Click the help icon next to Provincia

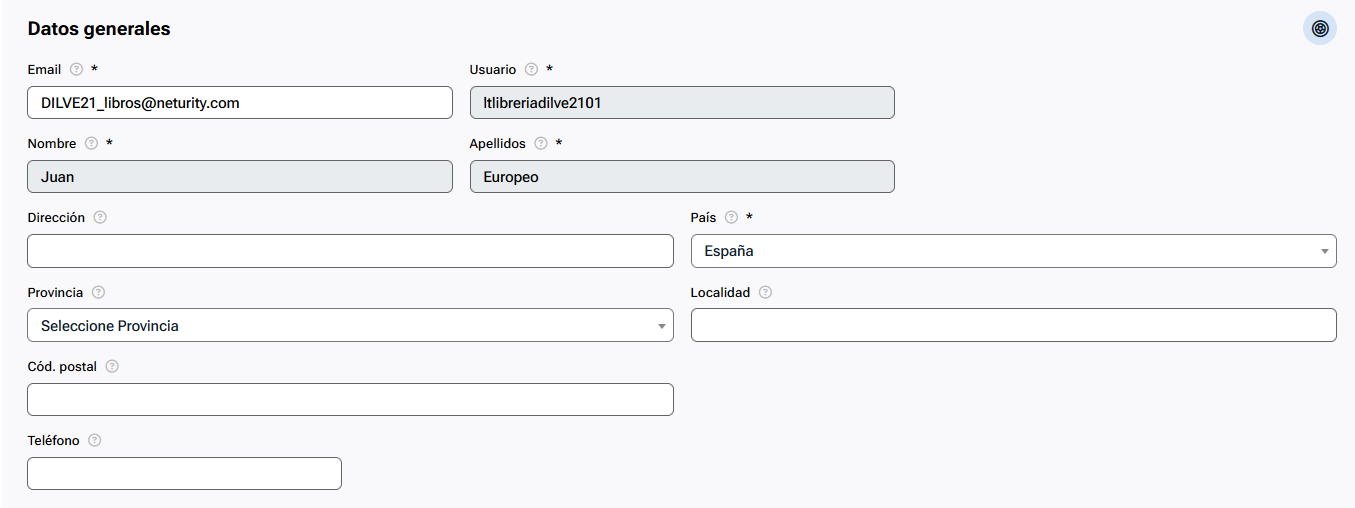pos(97,292)
